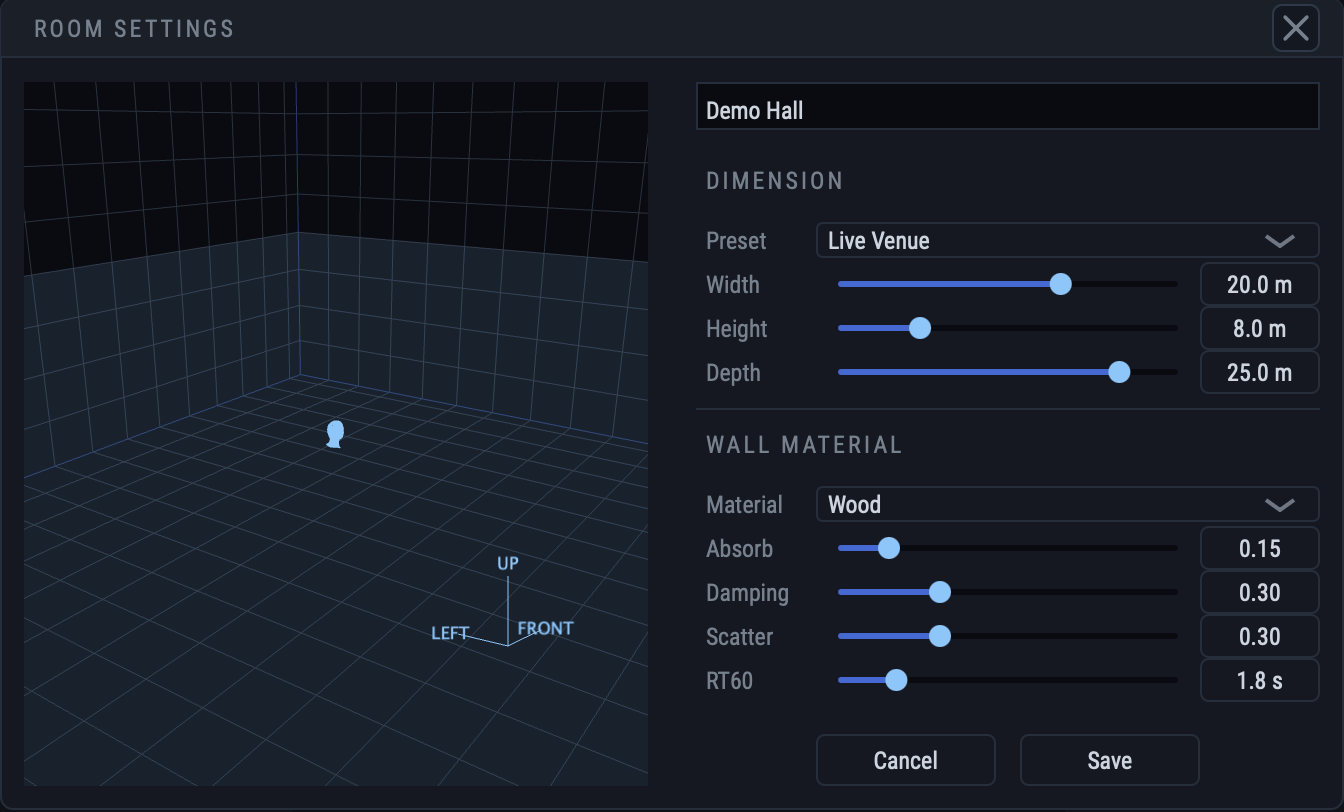Click the ROOM SETTINGS dialog title
The width and height of the screenshot is (1344, 812).
[x=134, y=29]
